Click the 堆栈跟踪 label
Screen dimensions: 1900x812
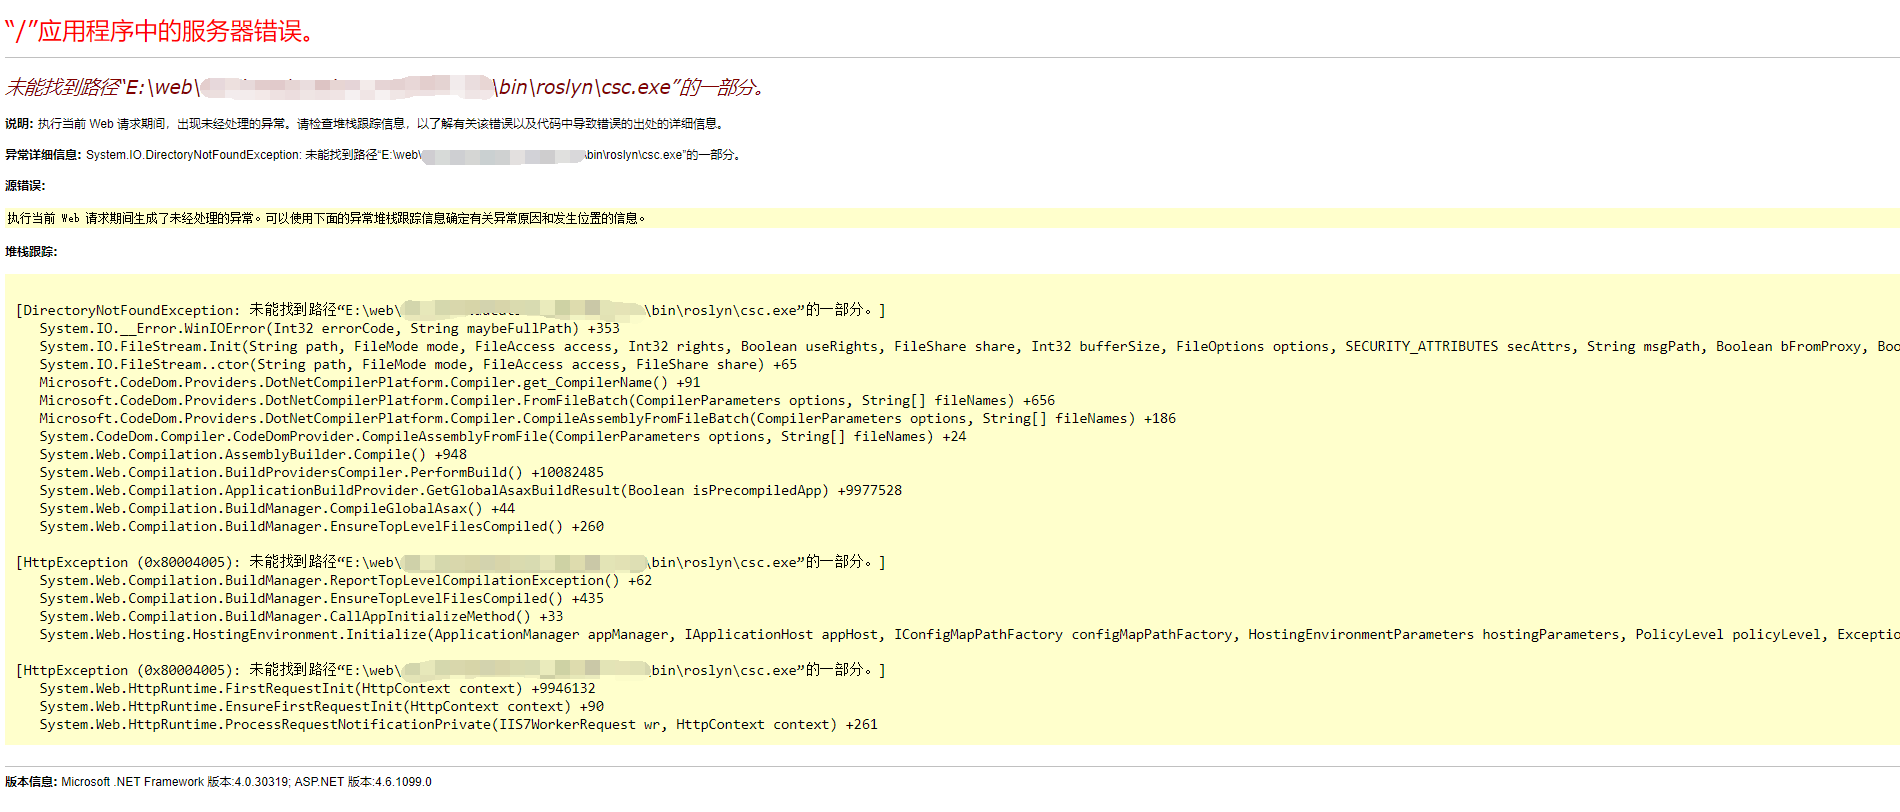tap(31, 252)
